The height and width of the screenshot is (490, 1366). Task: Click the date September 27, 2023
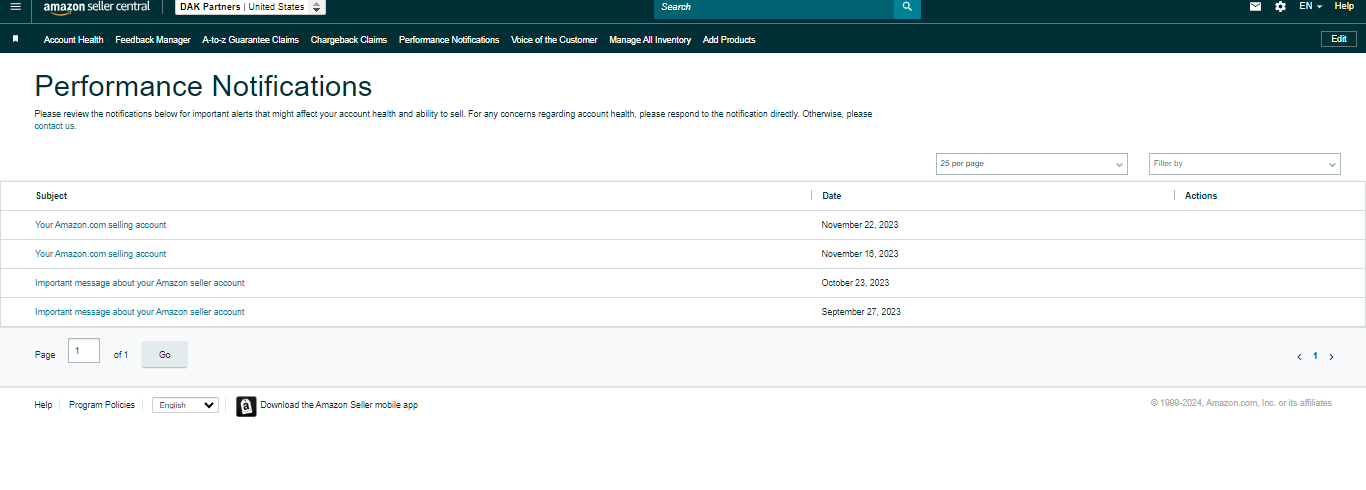[x=861, y=312]
